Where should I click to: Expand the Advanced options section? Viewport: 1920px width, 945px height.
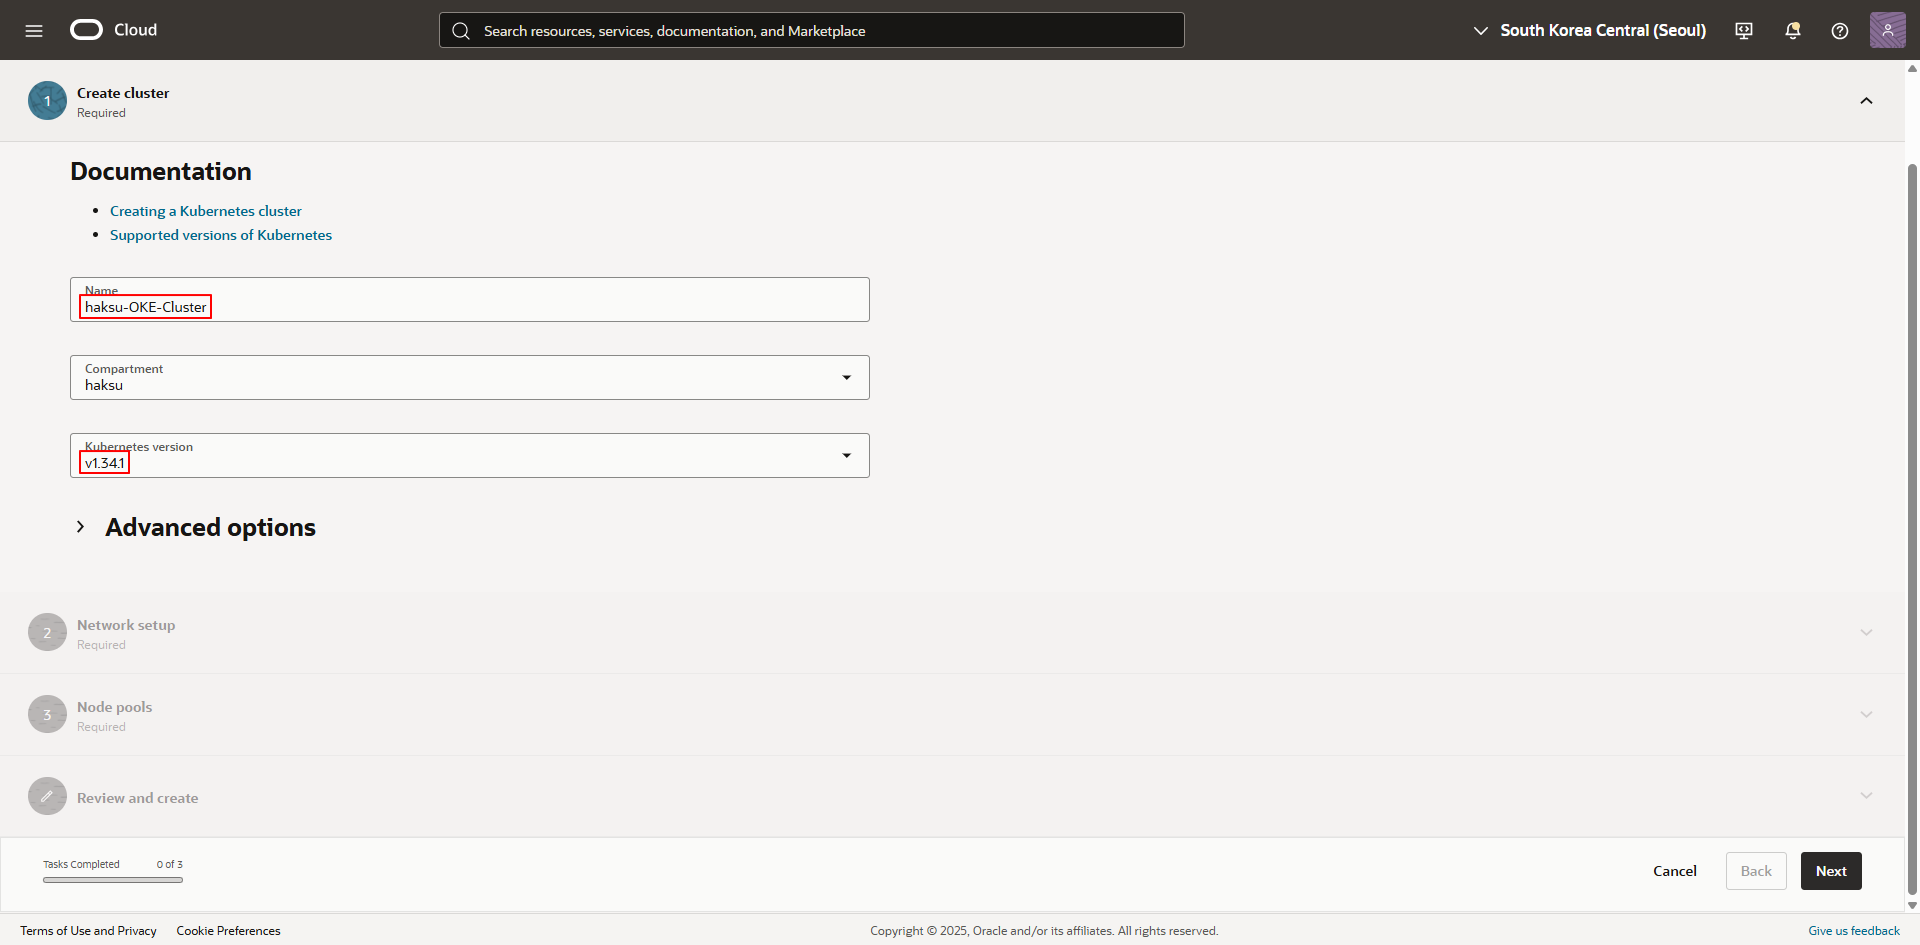[x=81, y=527]
